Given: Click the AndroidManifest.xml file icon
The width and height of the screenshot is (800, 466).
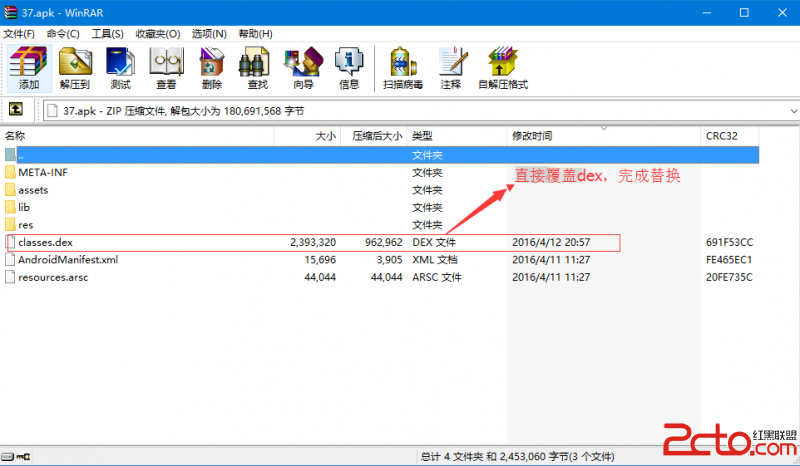Looking at the screenshot, I should click(x=10, y=259).
